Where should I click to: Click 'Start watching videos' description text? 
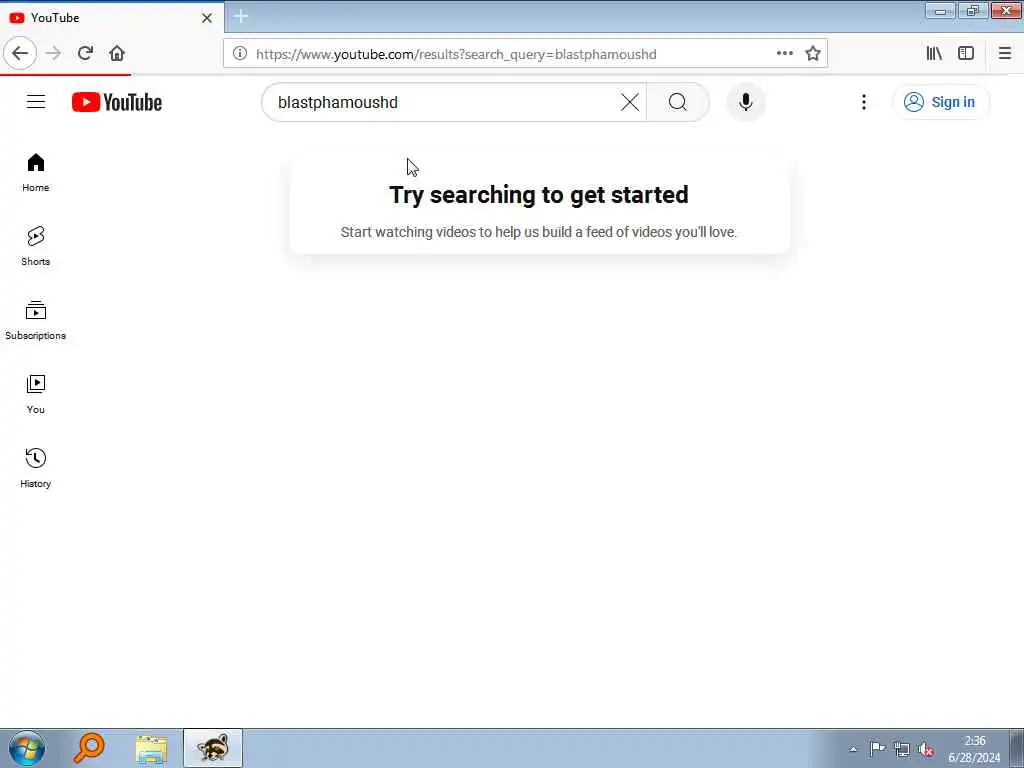point(539,232)
